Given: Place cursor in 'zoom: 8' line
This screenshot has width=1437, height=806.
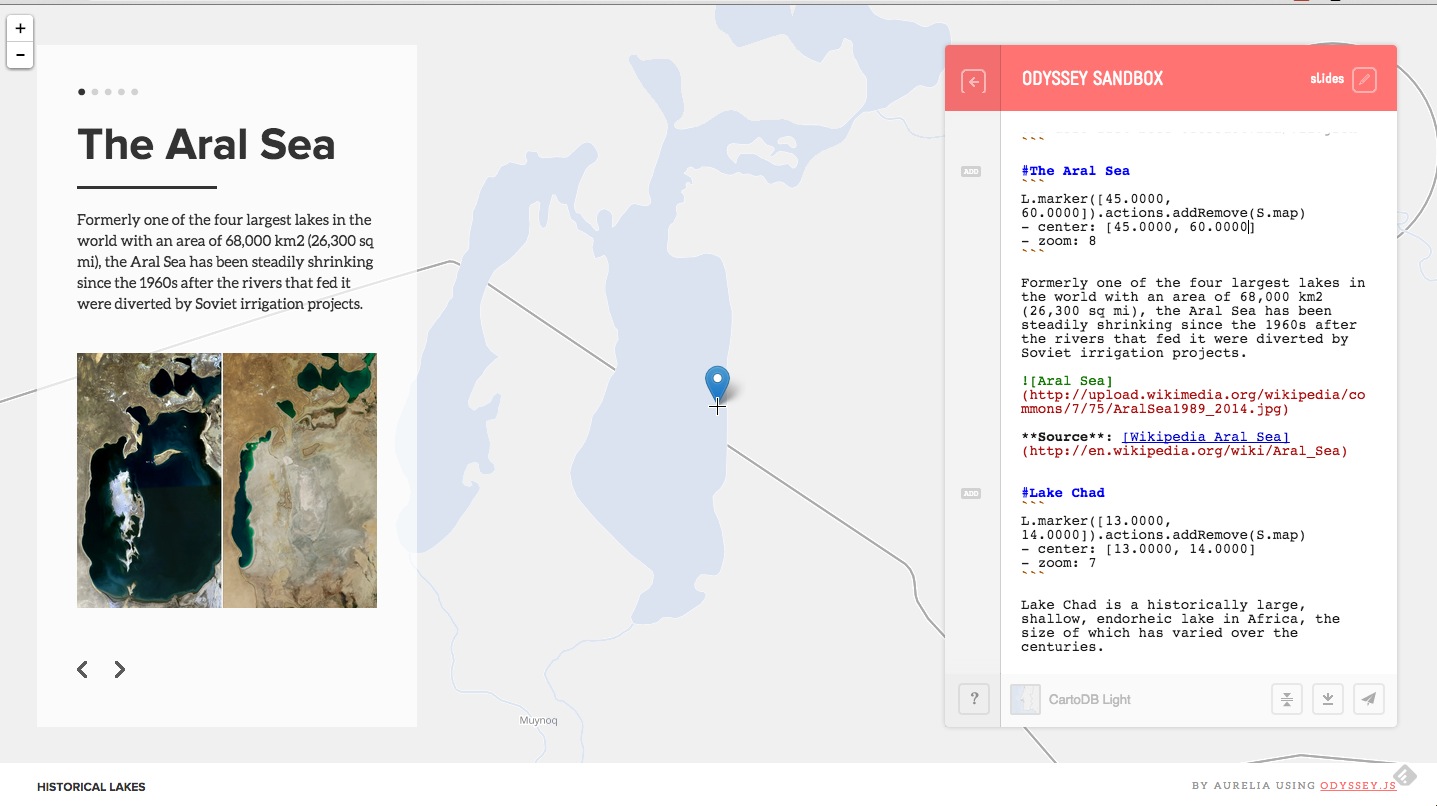Looking at the screenshot, I should coord(1058,241).
